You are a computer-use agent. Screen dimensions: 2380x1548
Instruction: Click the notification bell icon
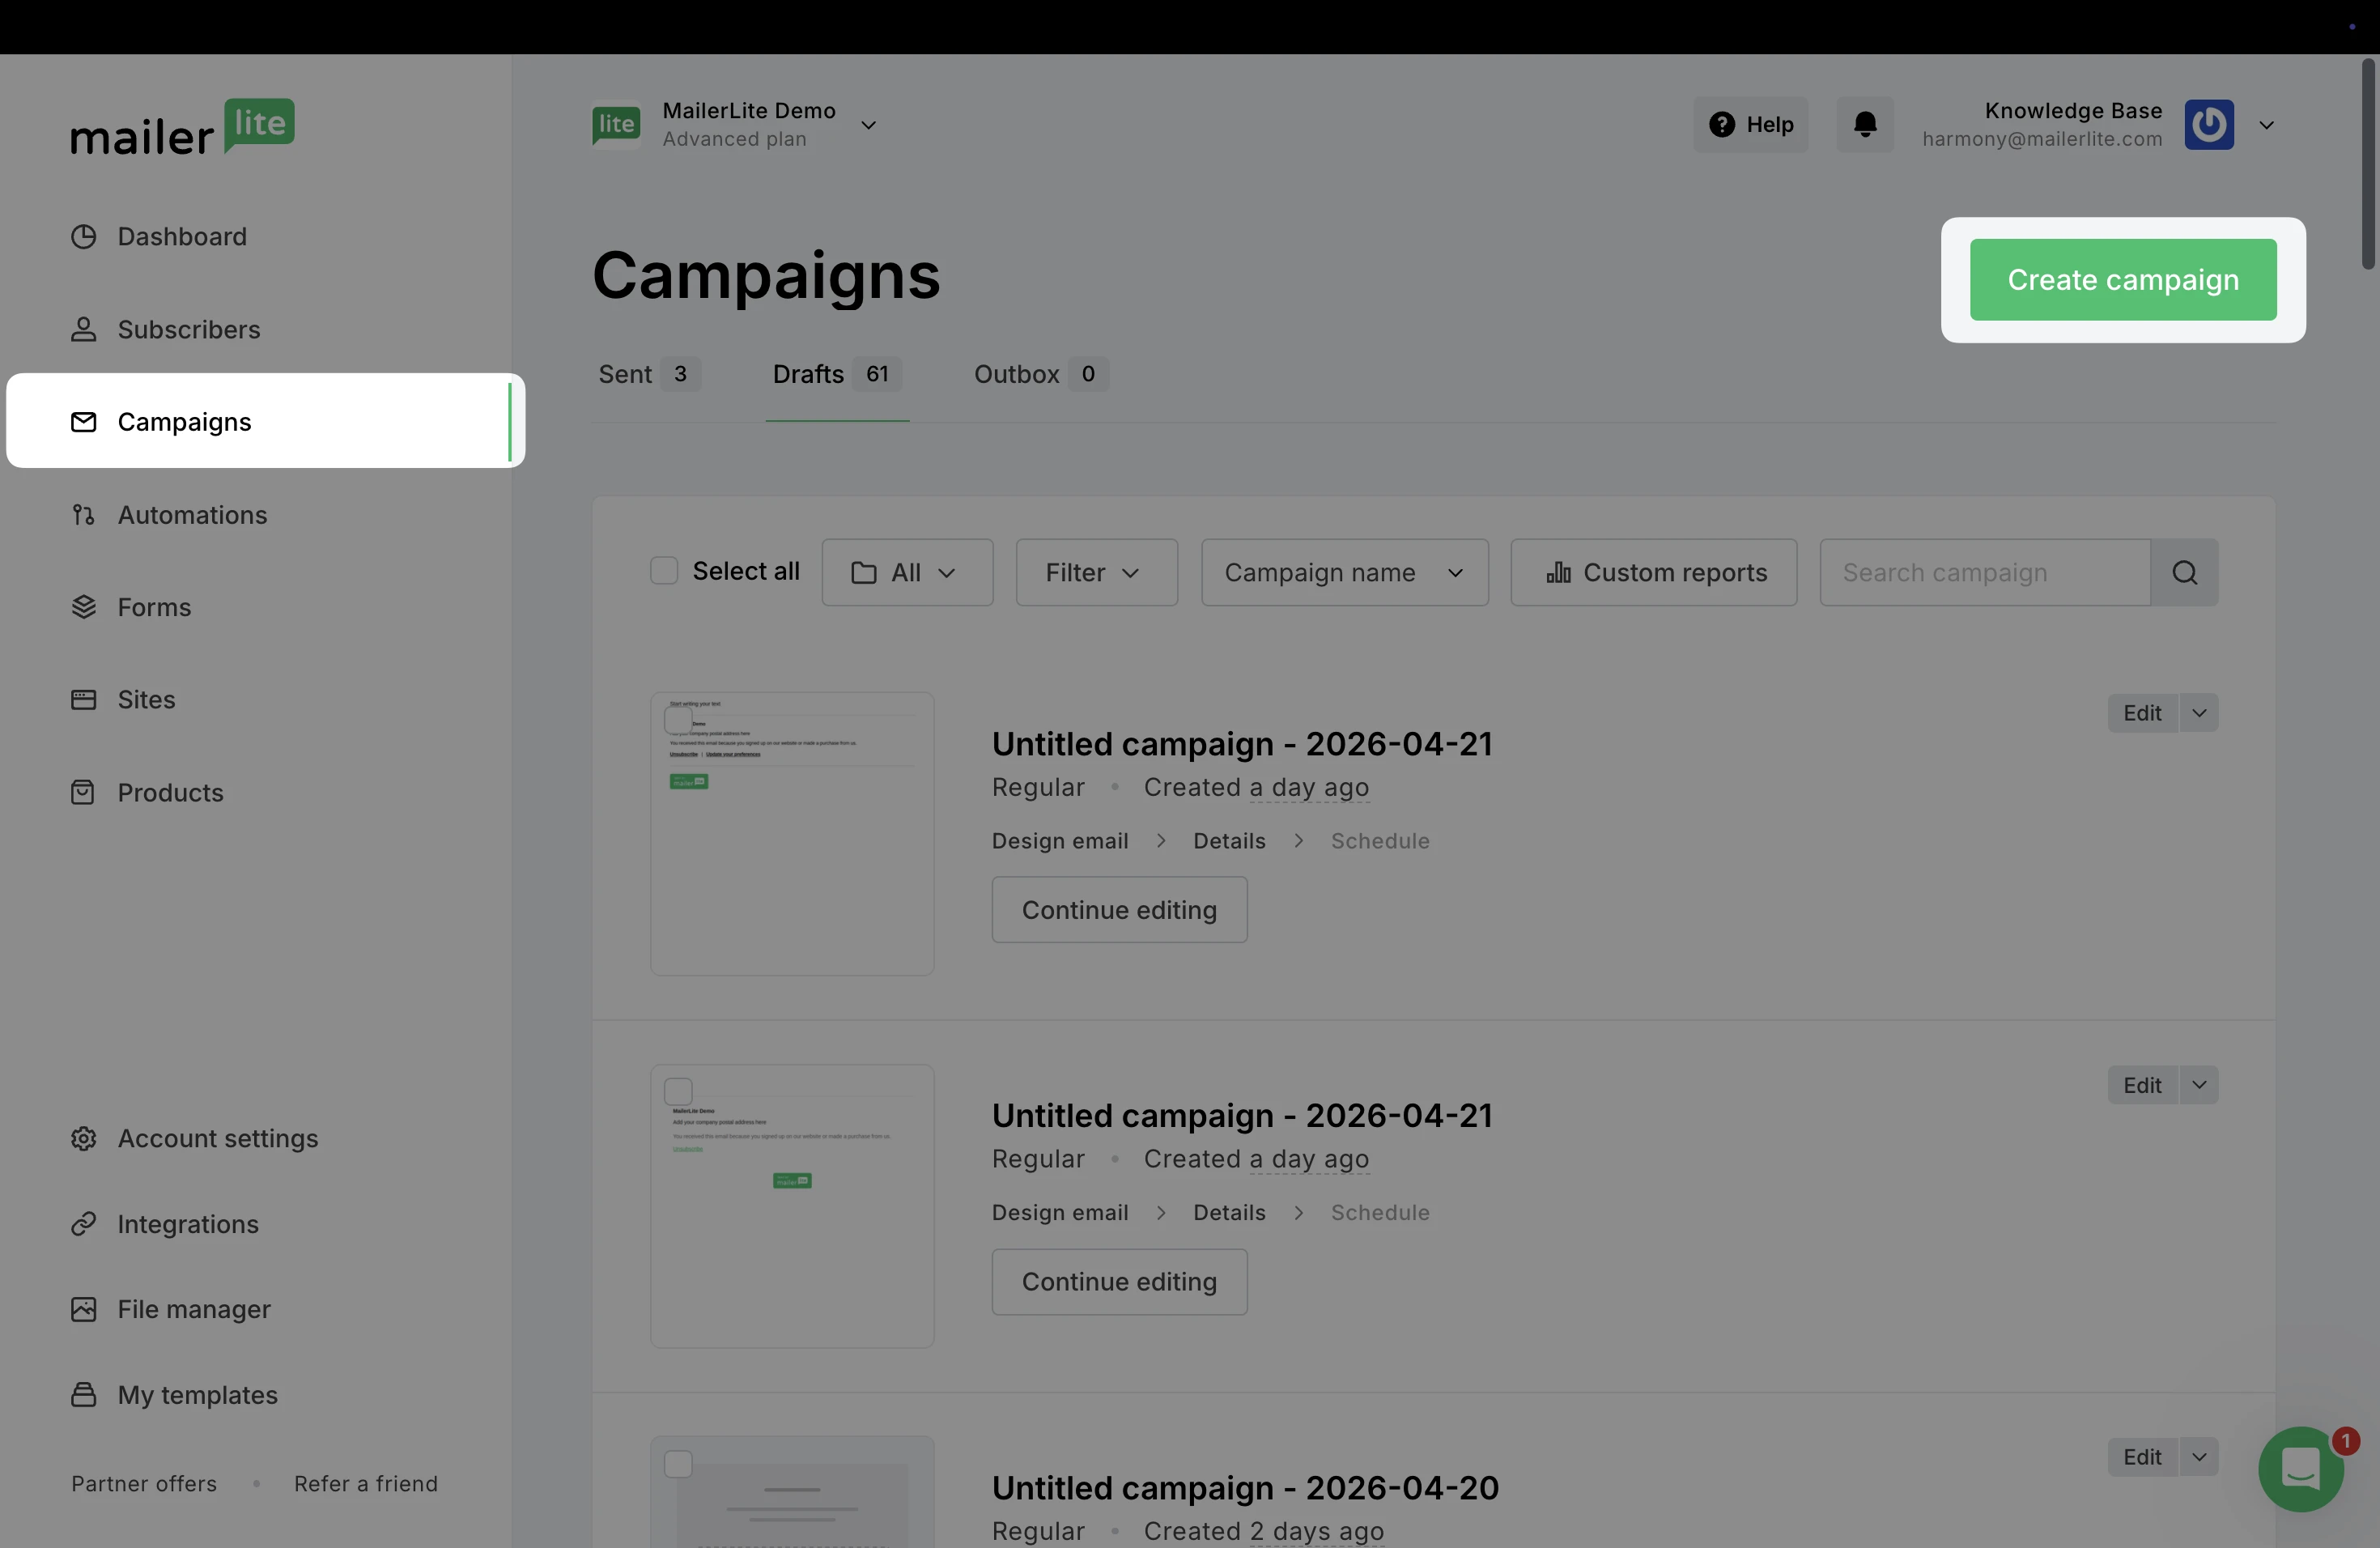[x=1865, y=124]
